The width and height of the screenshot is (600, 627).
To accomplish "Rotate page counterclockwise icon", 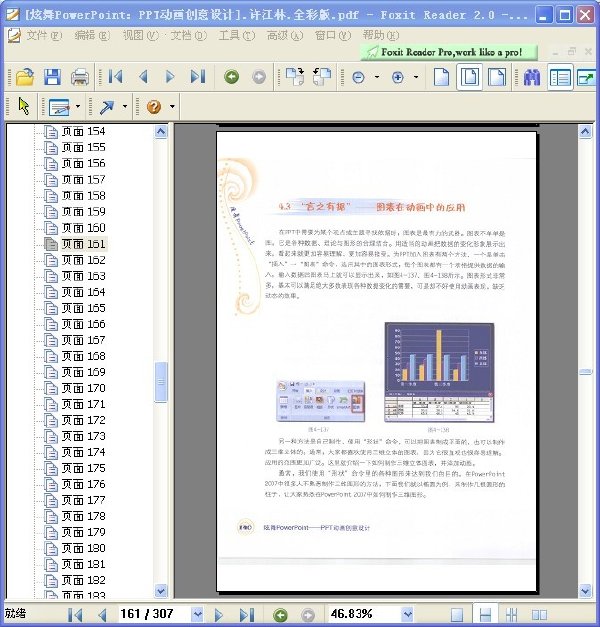I will pyautogui.click(x=322, y=76).
